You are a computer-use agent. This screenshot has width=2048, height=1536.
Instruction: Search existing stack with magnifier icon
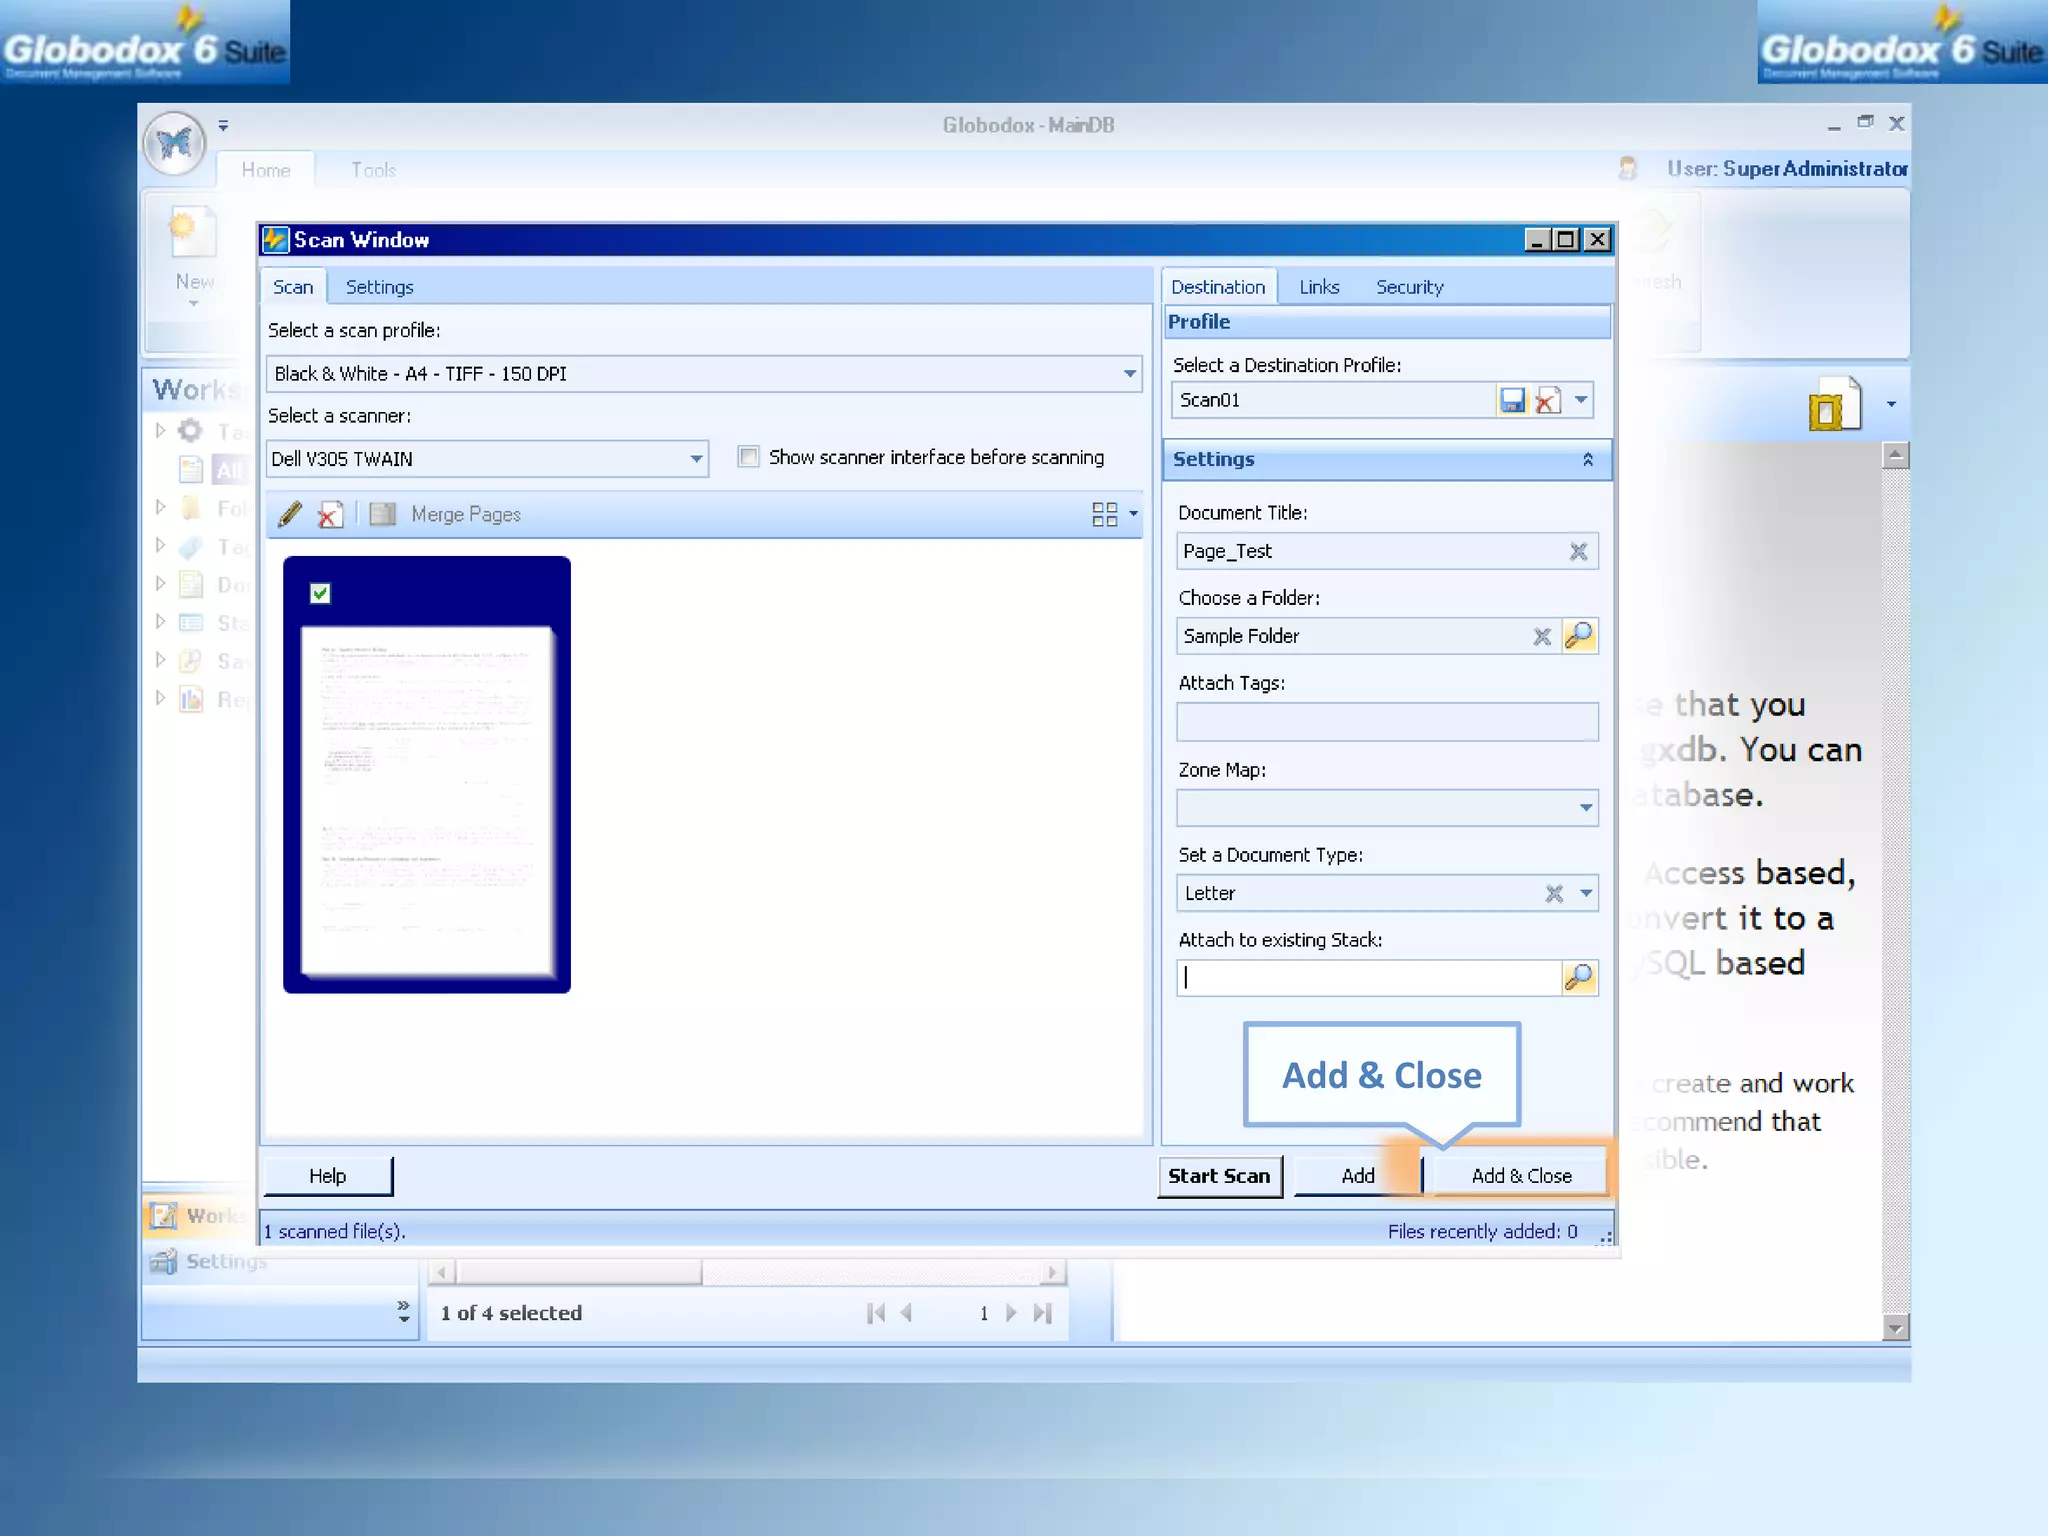click(1579, 977)
